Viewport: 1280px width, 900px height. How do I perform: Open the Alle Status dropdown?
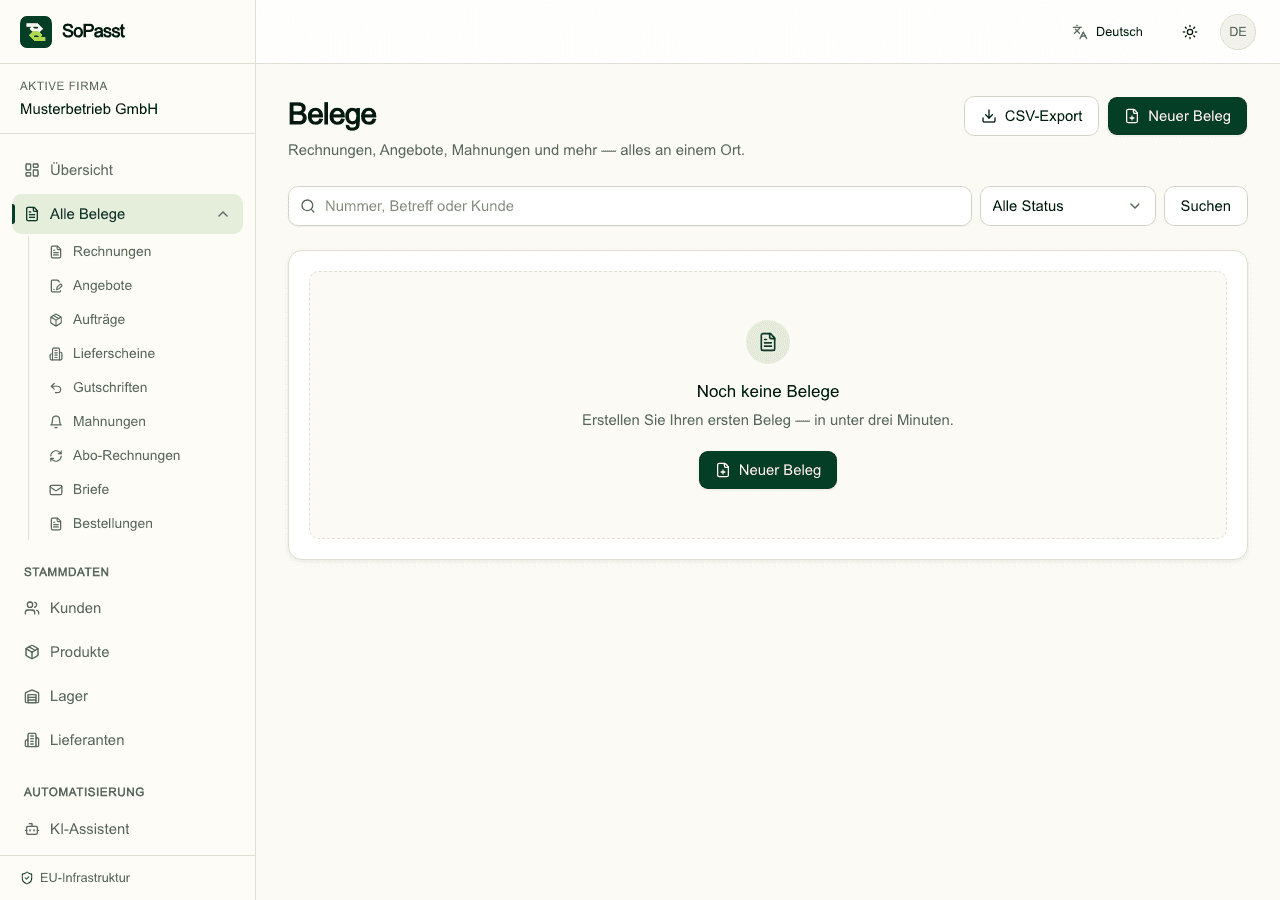click(x=1068, y=206)
